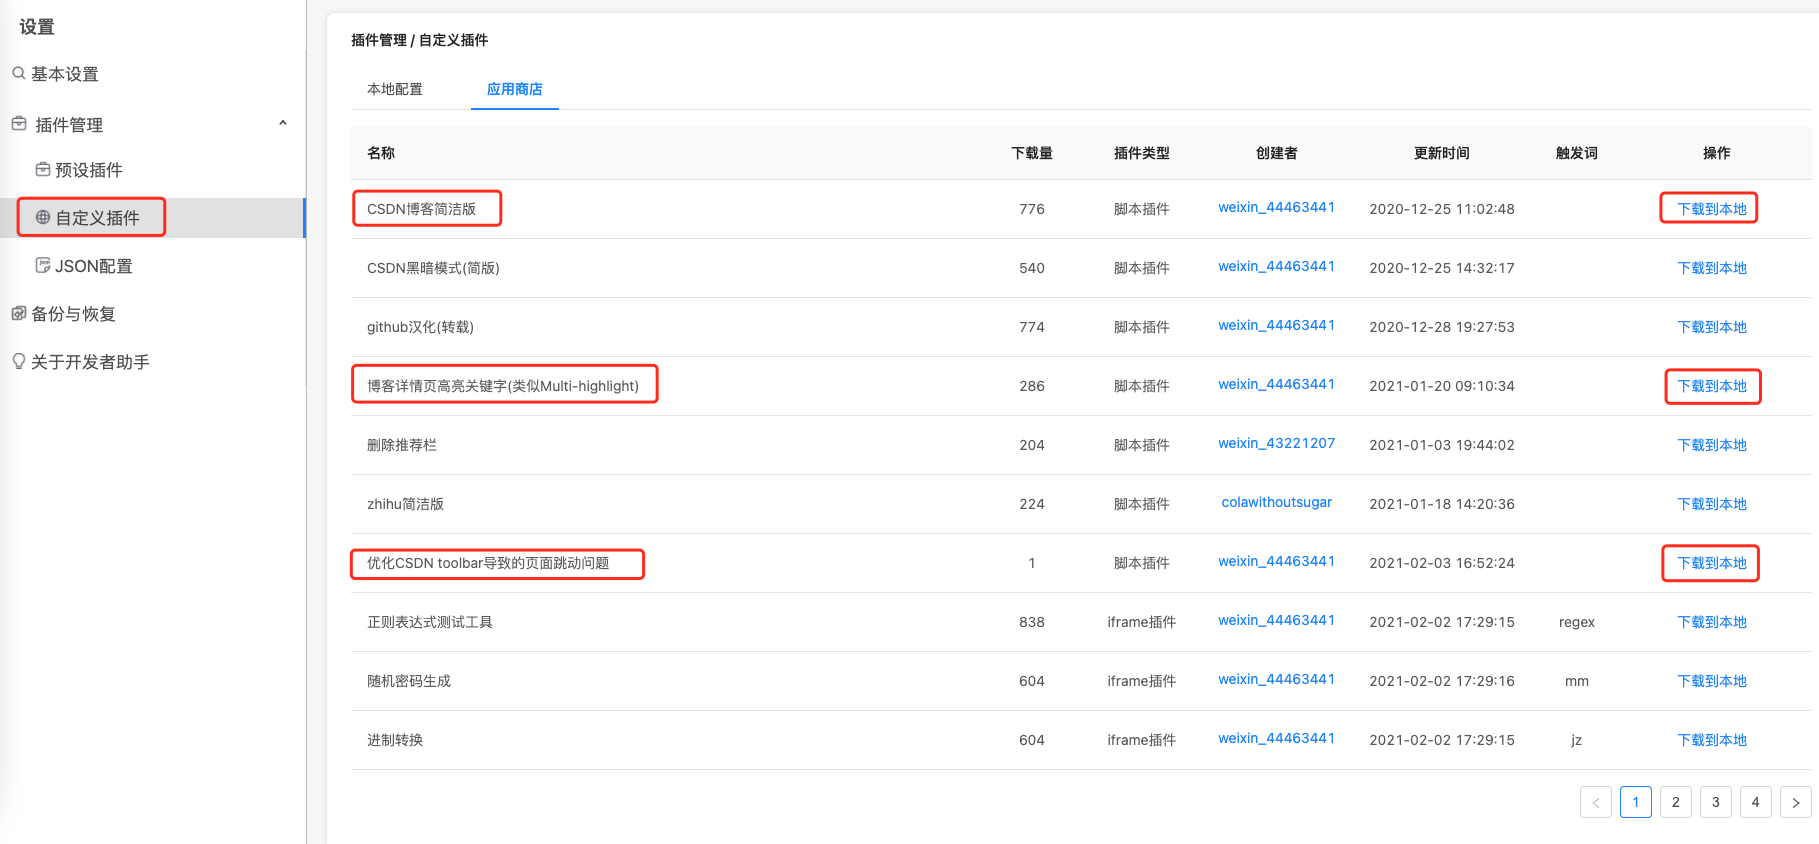Click the previous page arrow button

click(1595, 802)
